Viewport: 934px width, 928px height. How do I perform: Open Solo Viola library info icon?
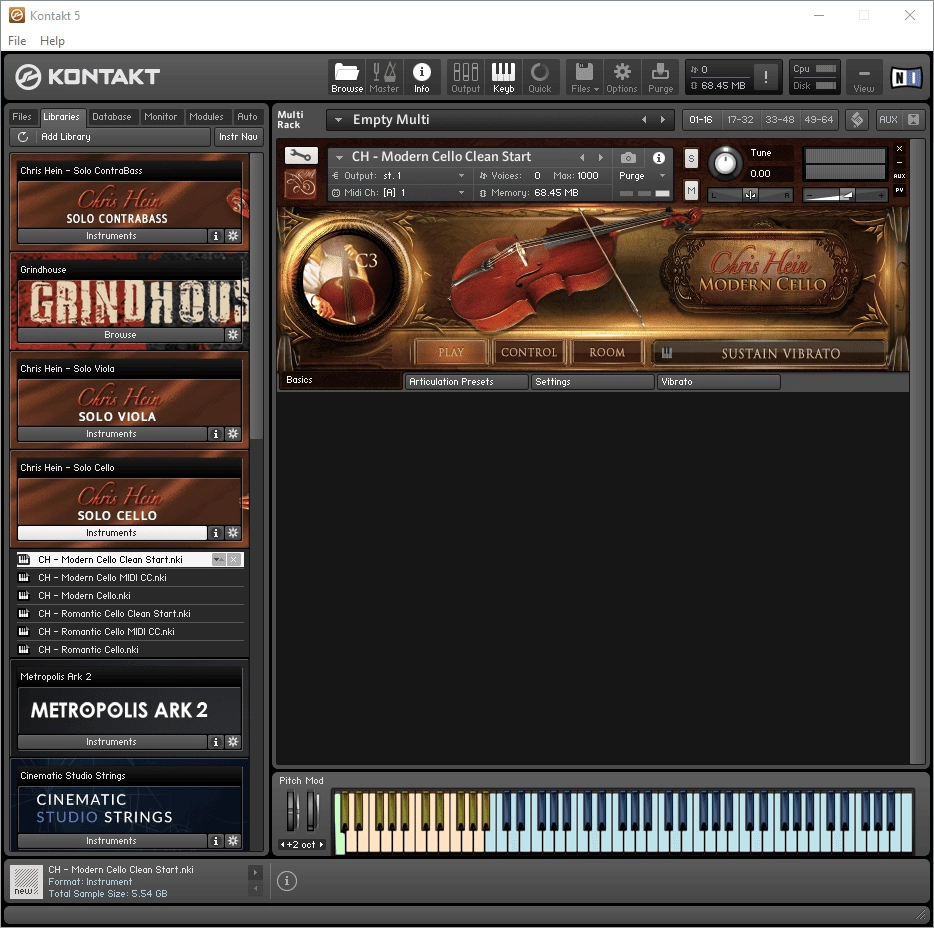(x=216, y=434)
